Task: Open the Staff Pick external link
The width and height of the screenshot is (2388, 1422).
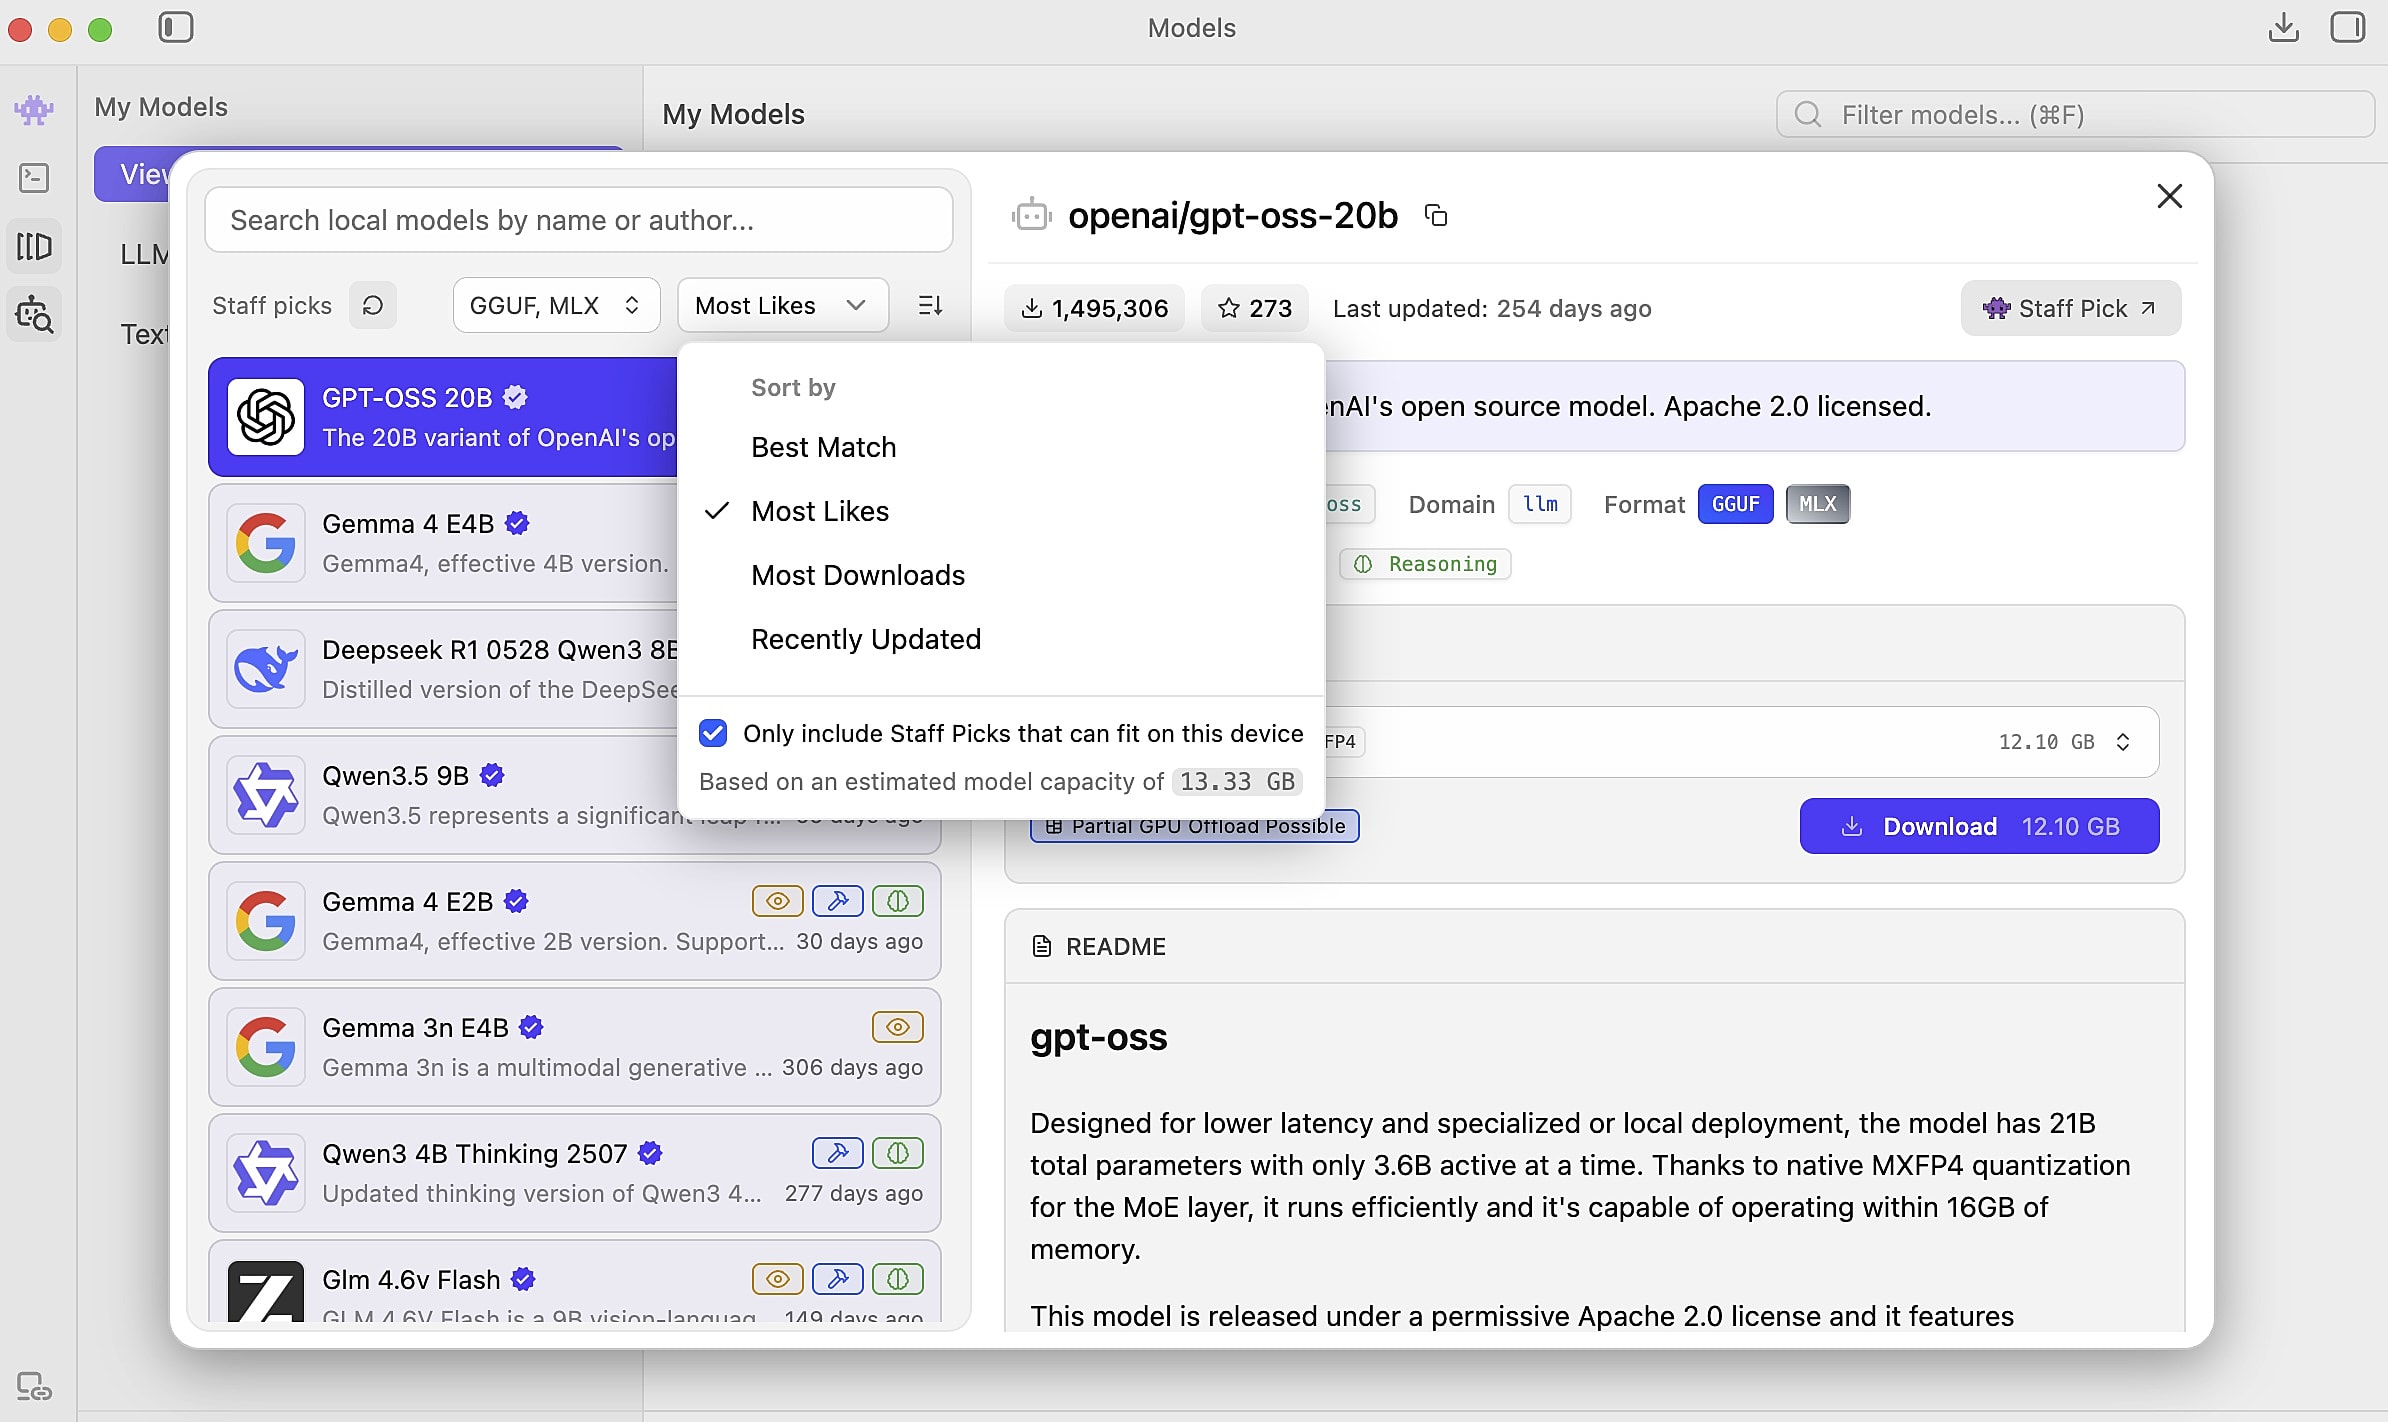Action: 2070,308
